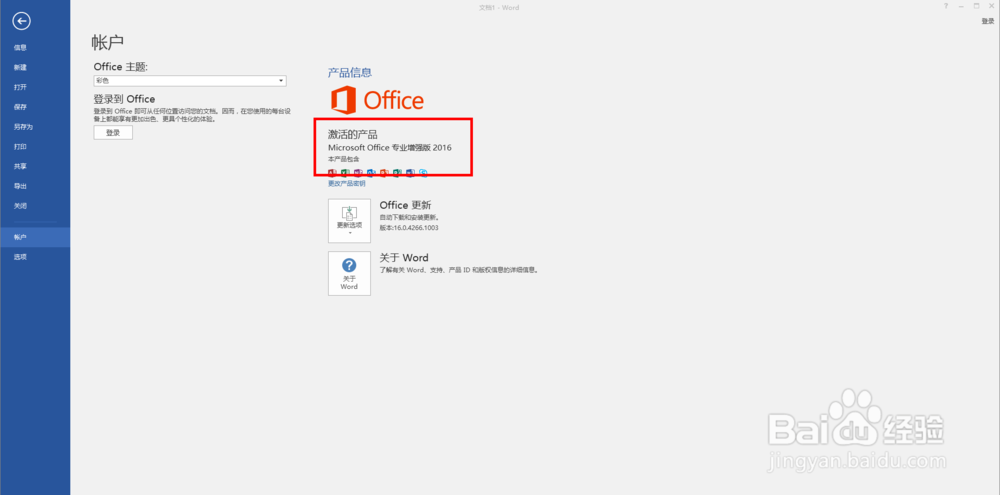The image size is (1000, 495).
Task: Click the 登录 button under 登录到 Office
Action: coord(113,133)
